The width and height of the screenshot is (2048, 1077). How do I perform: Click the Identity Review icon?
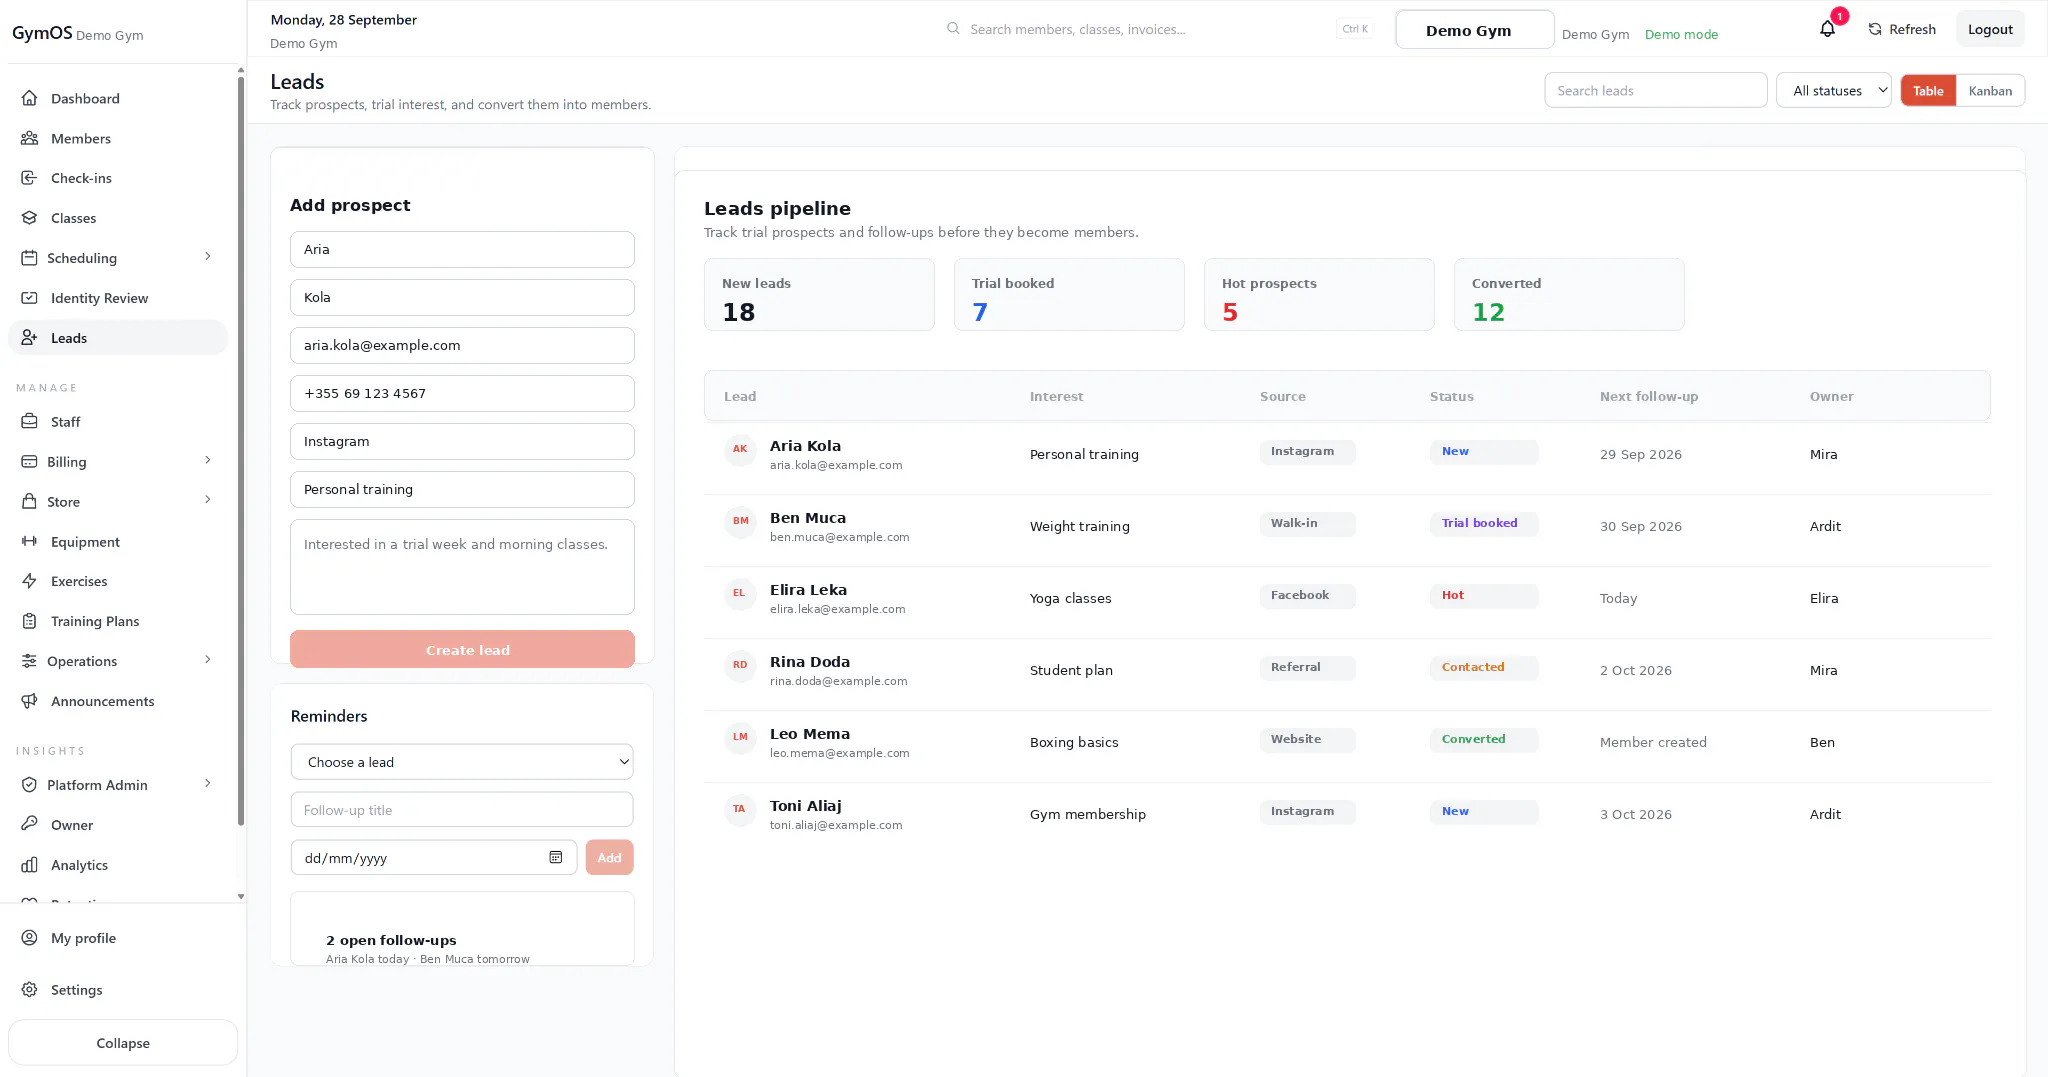(29, 298)
